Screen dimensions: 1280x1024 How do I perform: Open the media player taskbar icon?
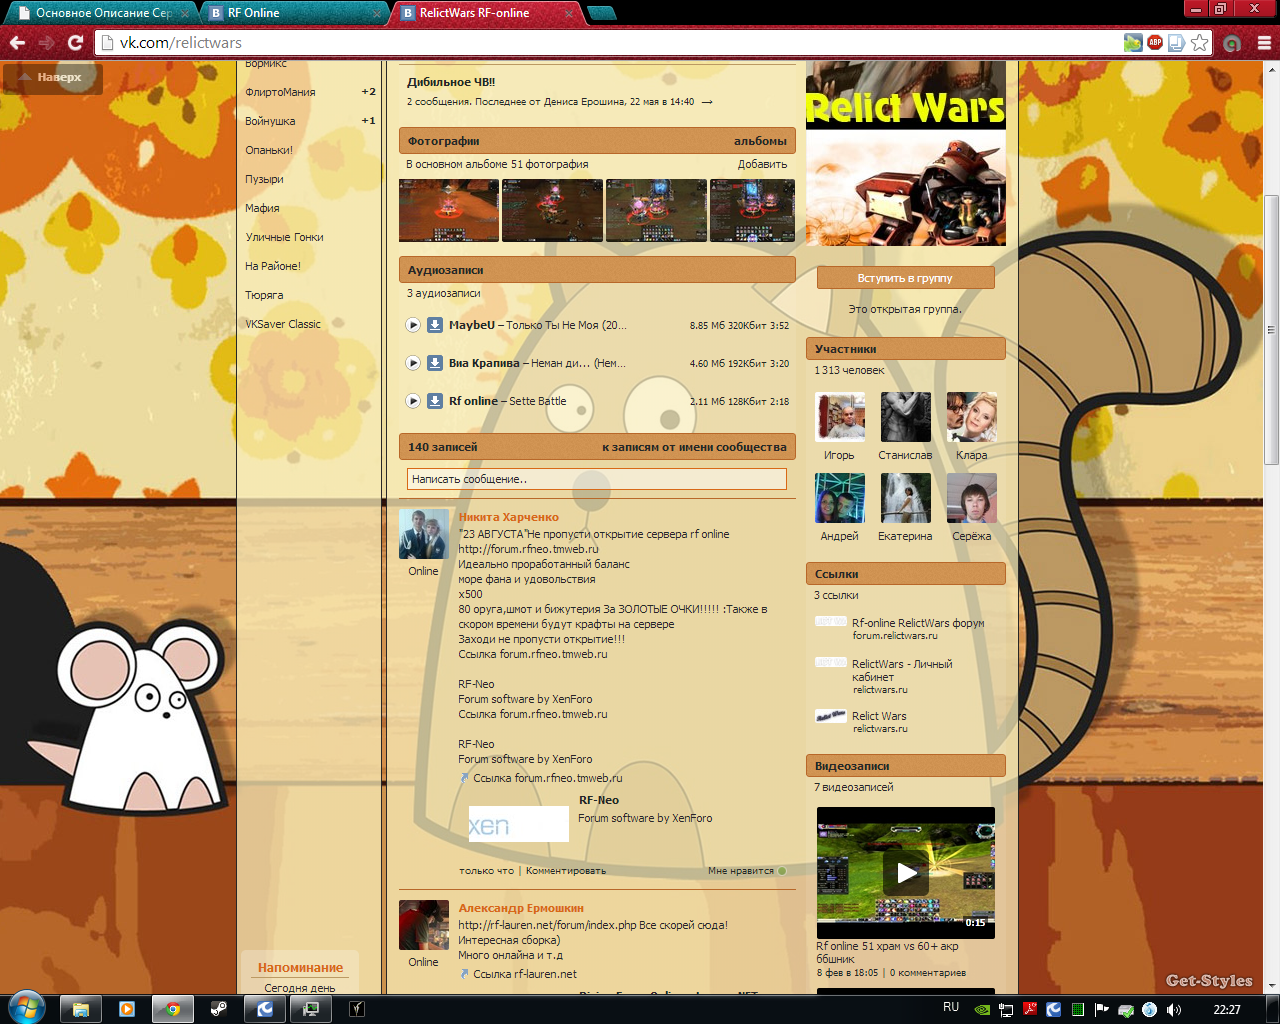pos(127,1009)
